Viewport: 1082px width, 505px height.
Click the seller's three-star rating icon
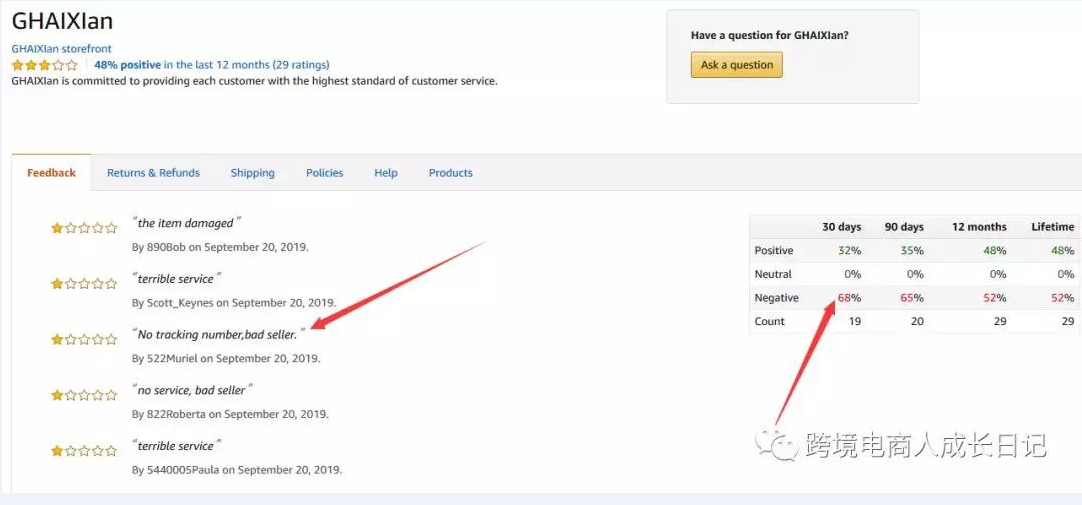44,65
